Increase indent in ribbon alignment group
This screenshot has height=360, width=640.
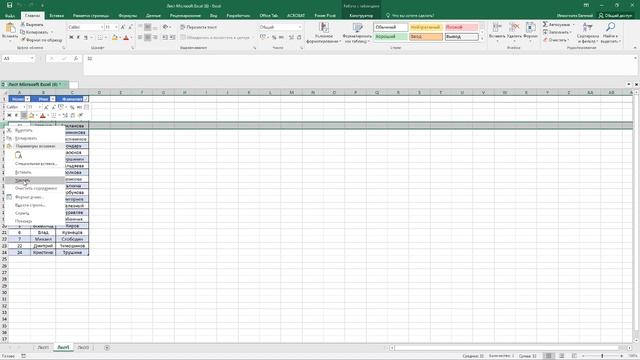coord(173,37)
